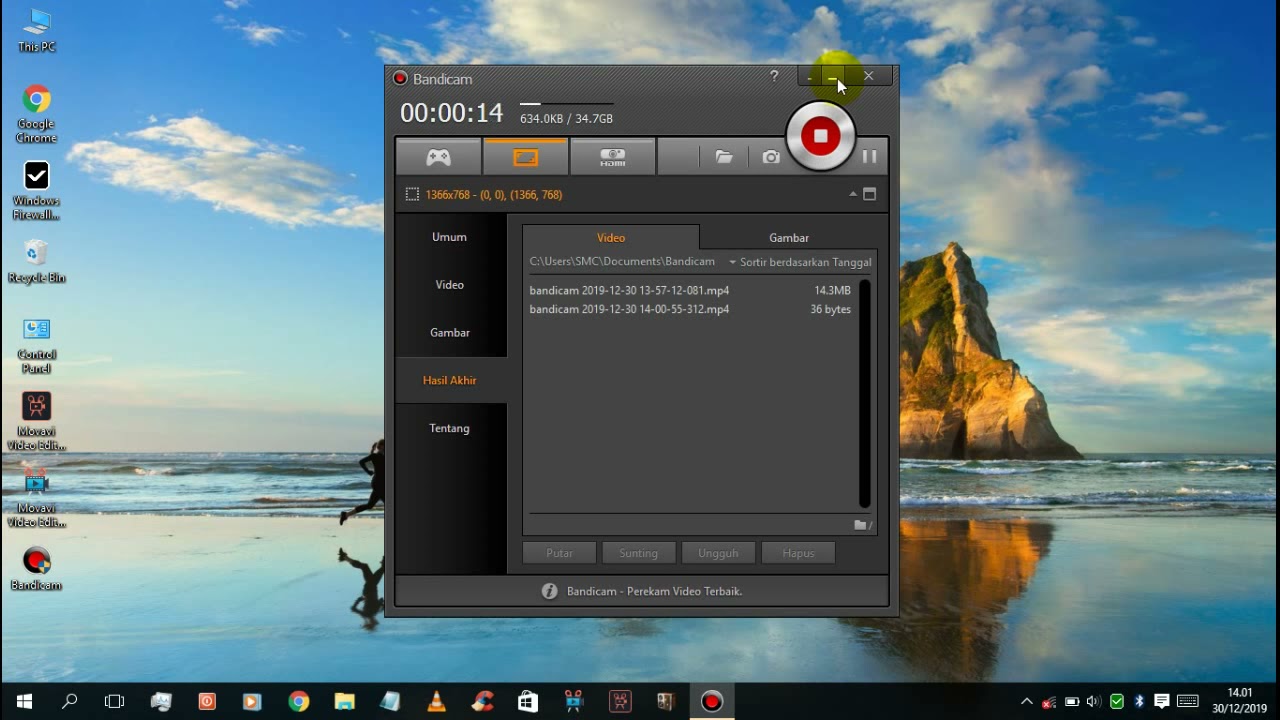Click the storage usage progress bar

pyautogui.click(x=566, y=103)
